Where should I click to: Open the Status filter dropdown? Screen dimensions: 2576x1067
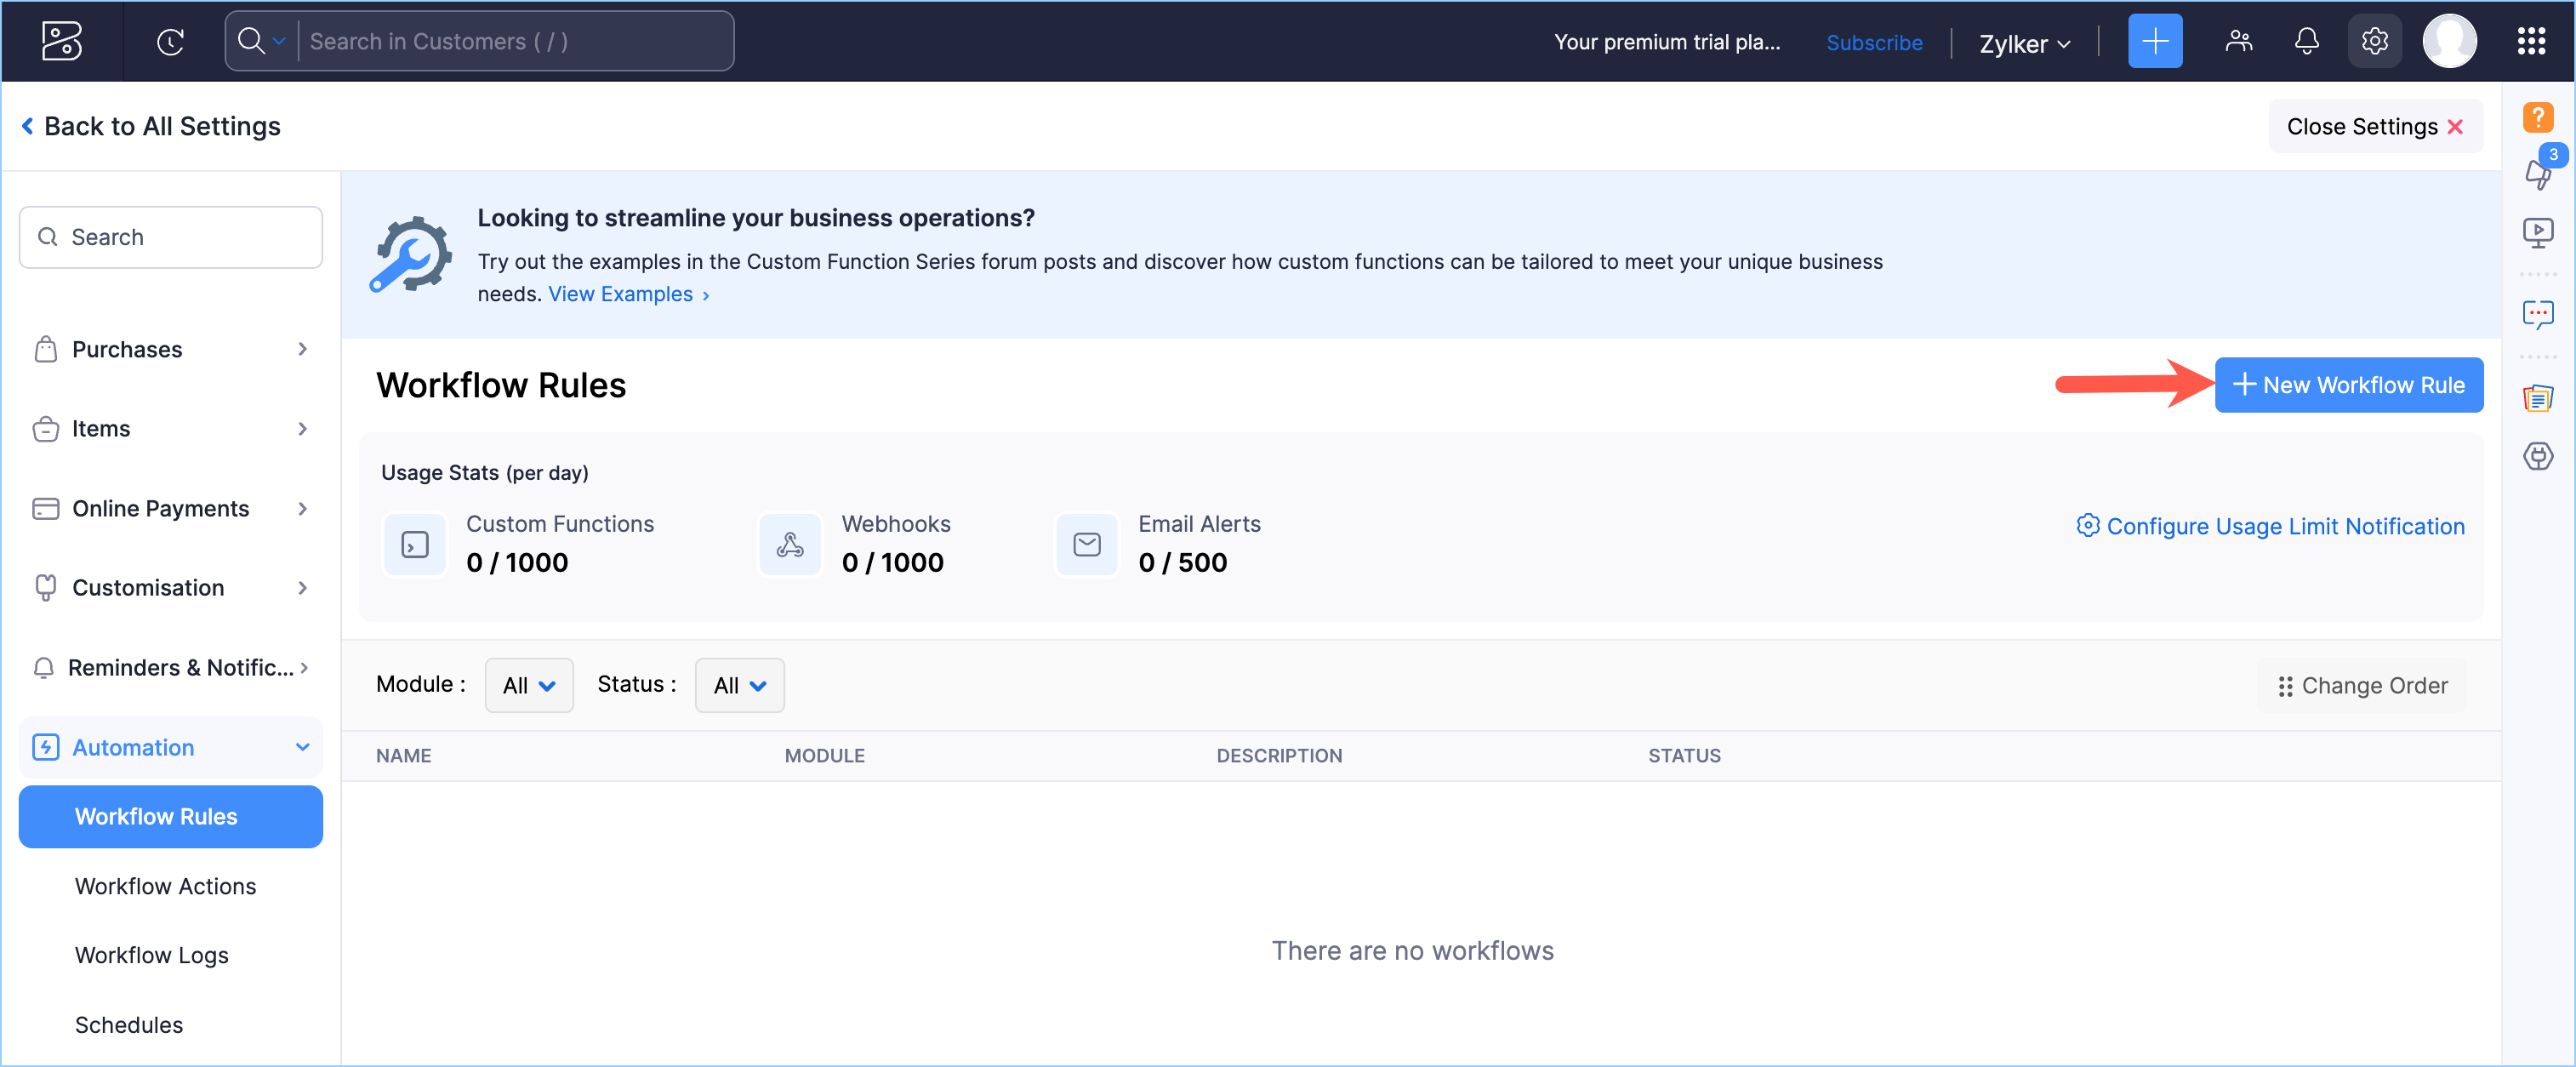tap(739, 685)
